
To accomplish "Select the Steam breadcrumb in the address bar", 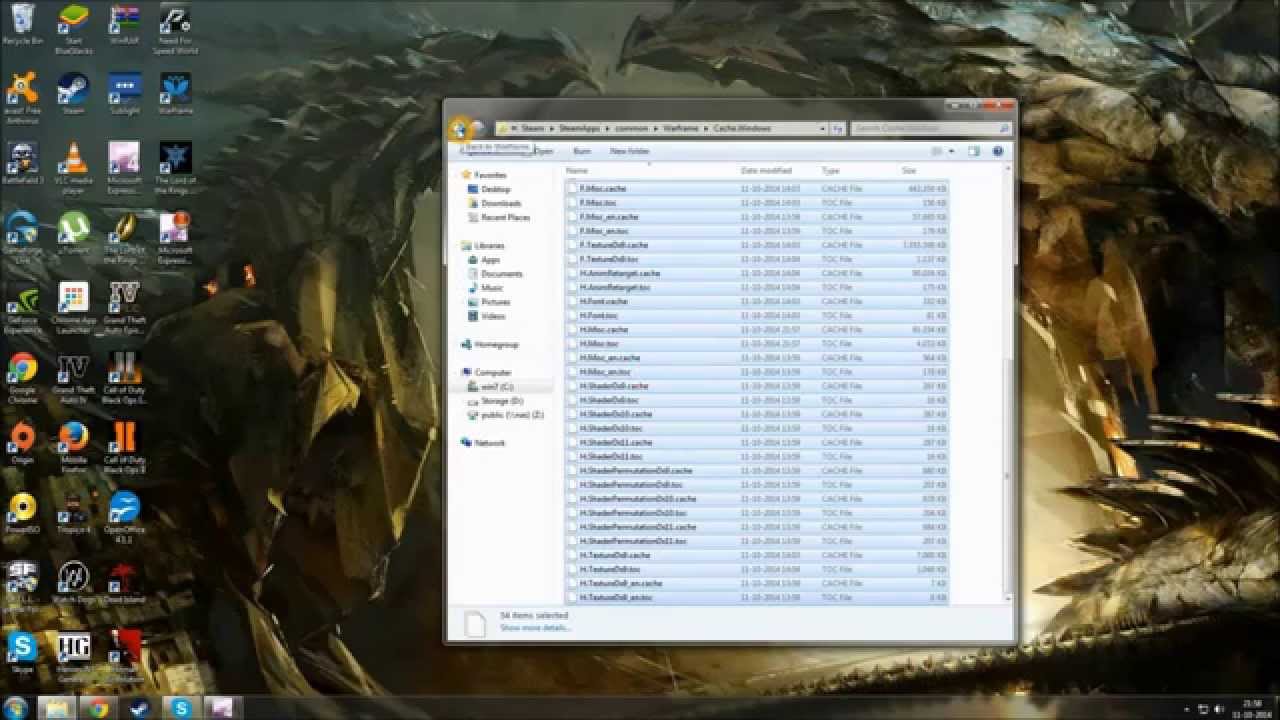I will [x=532, y=129].
